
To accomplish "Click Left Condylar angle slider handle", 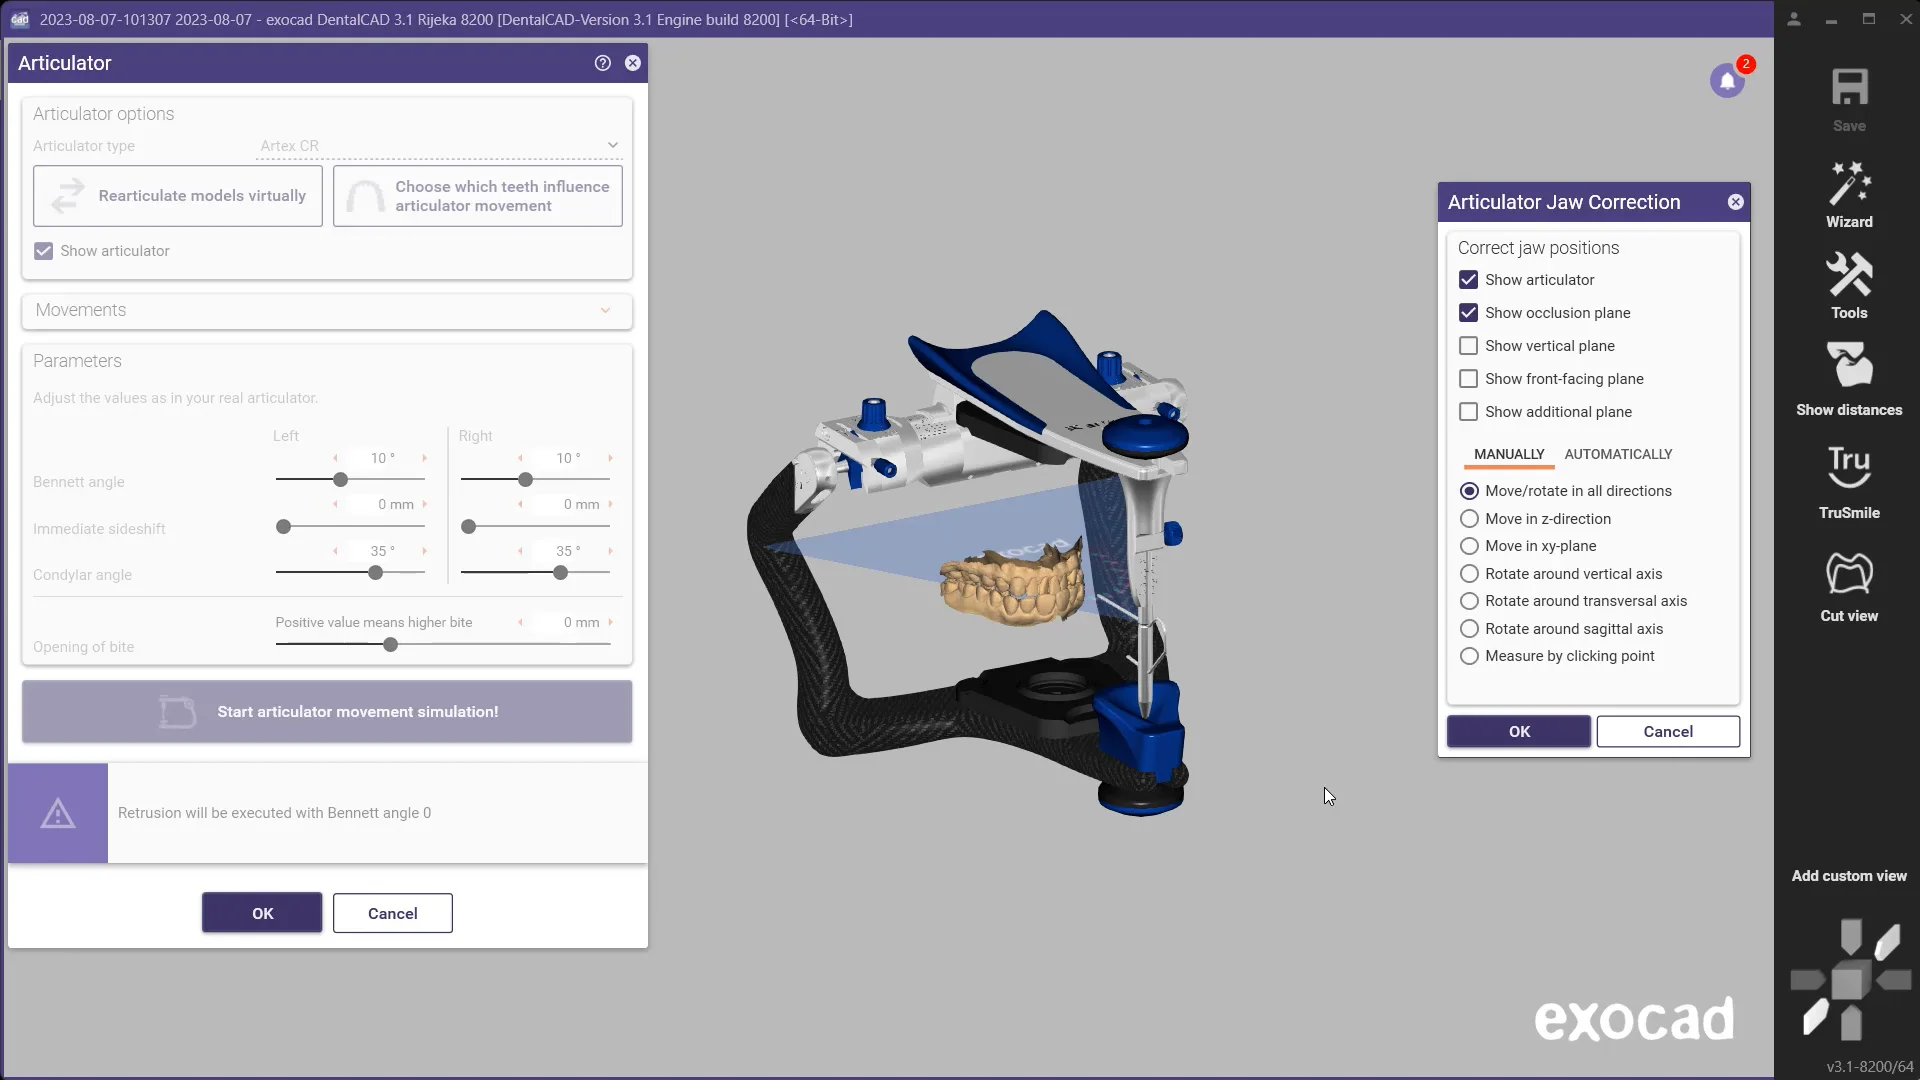I will click(375, 573).
